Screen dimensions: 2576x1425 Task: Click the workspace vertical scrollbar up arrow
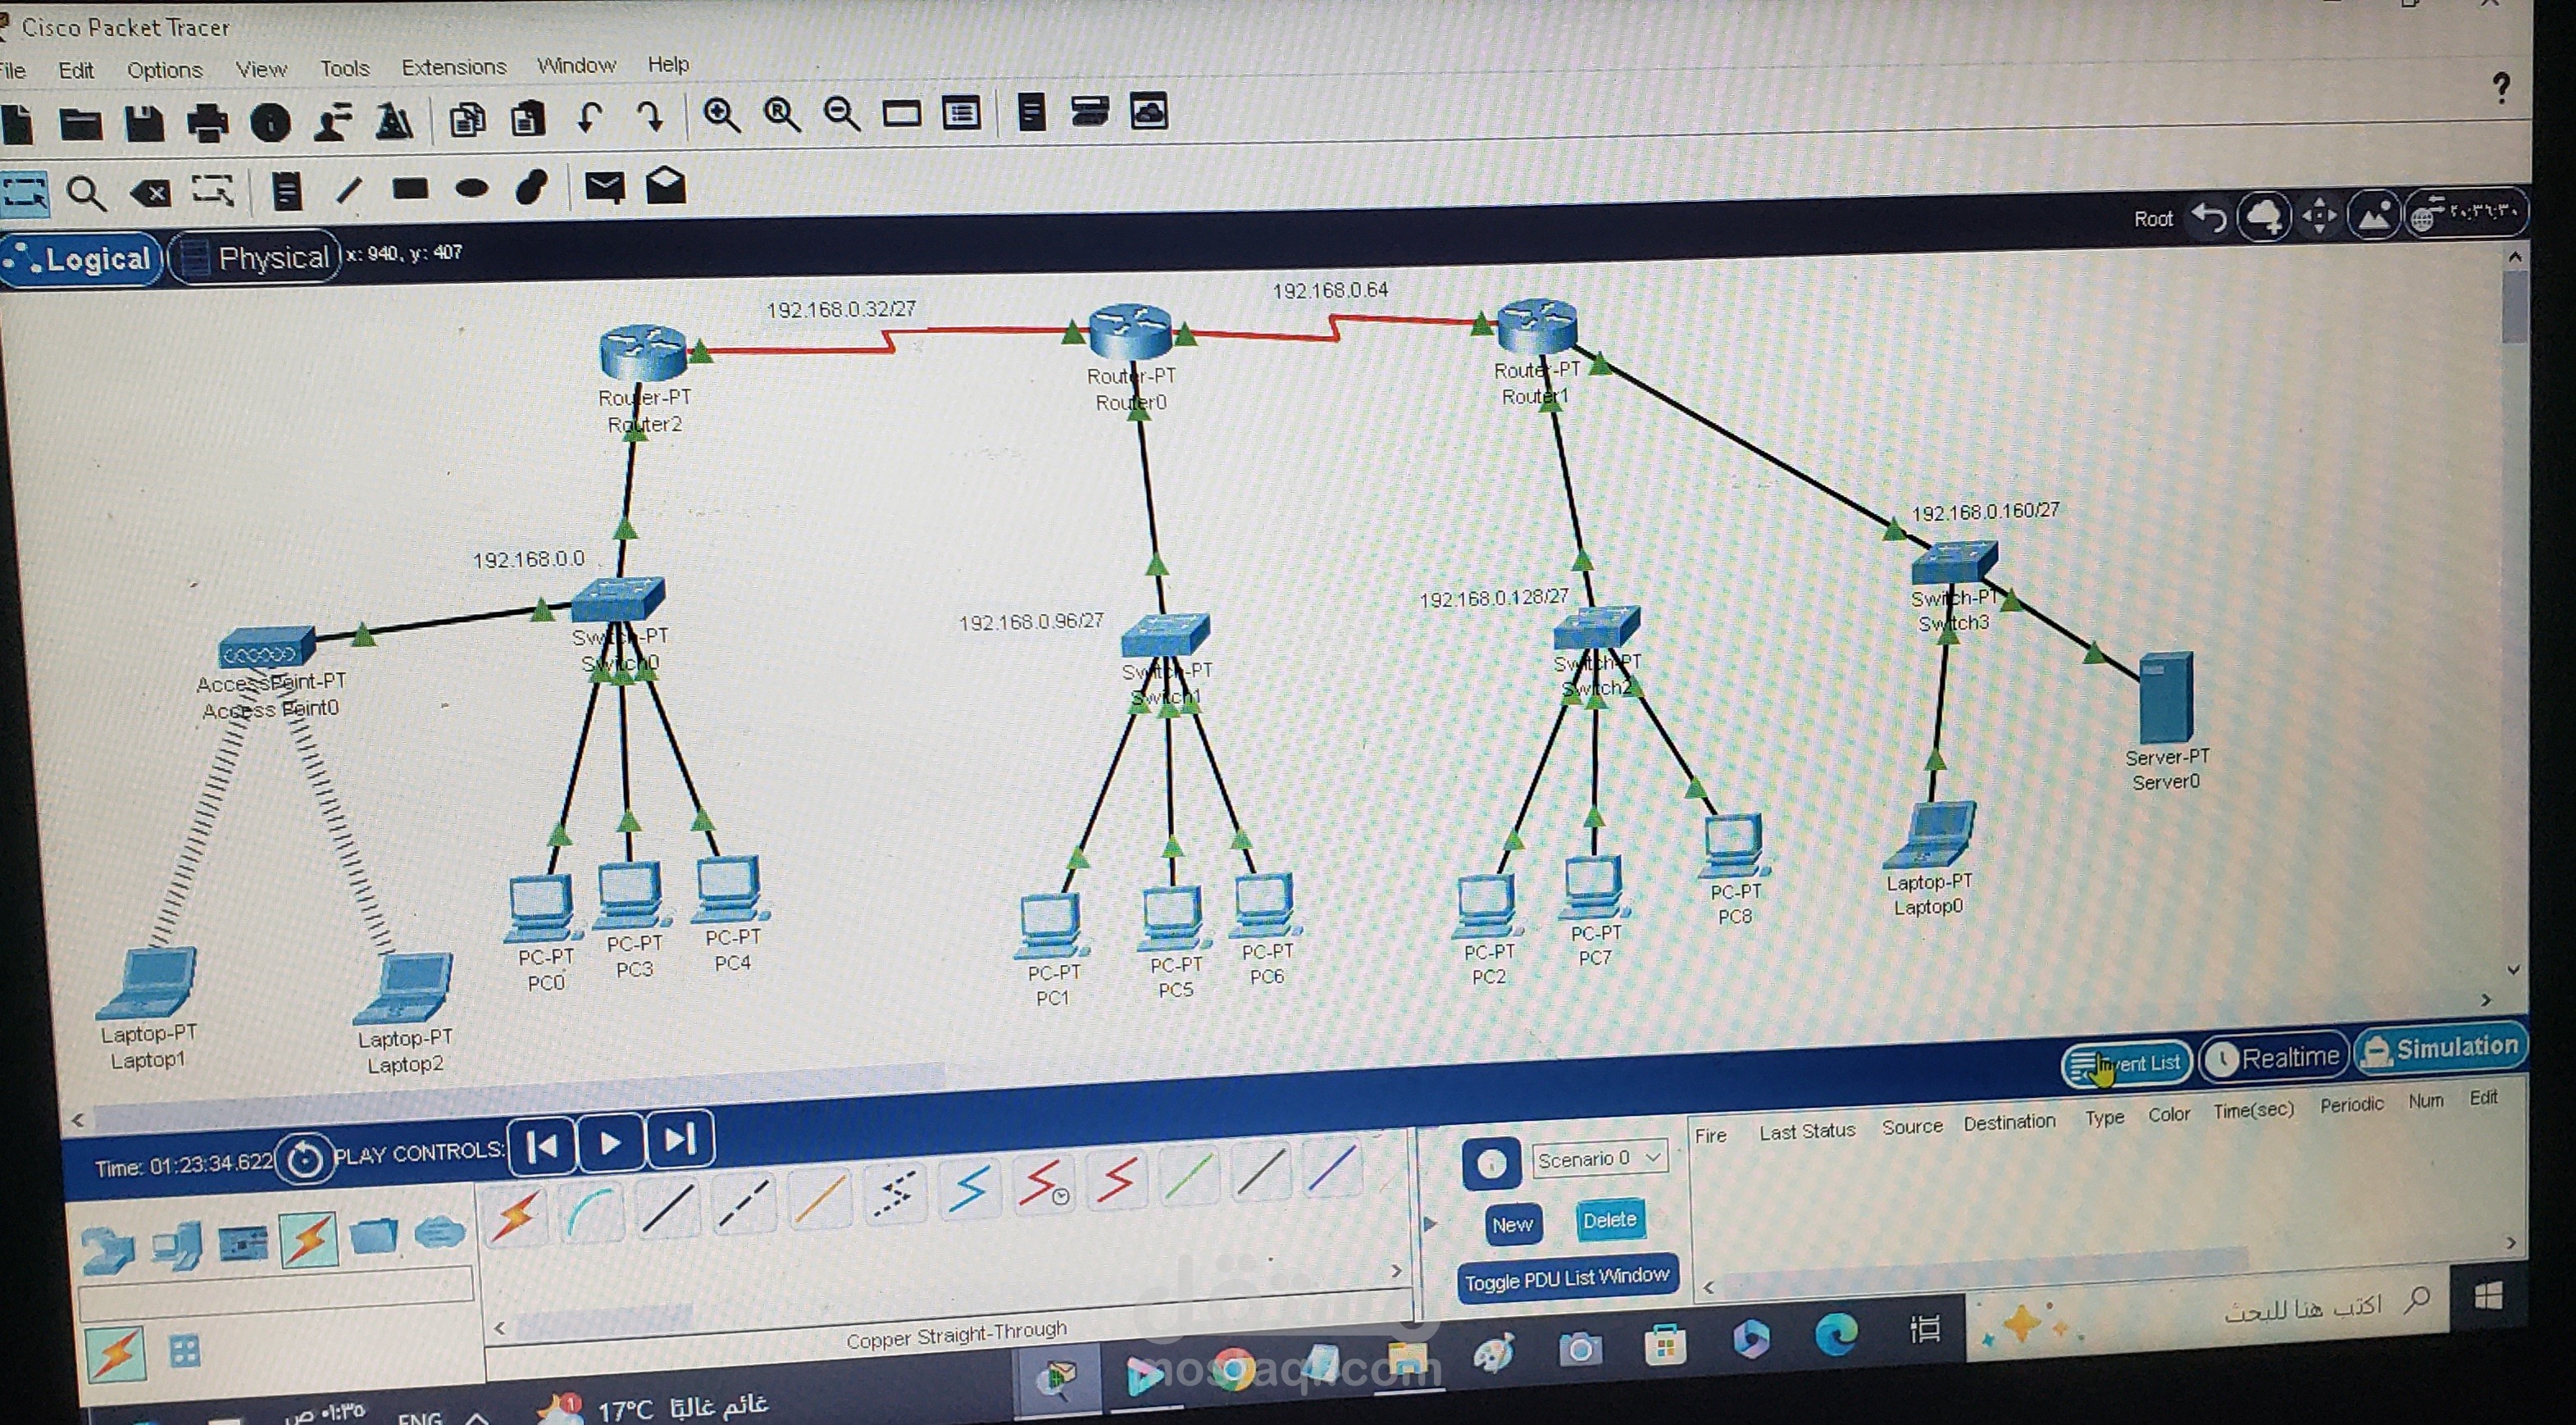[x=2514, y=257]
